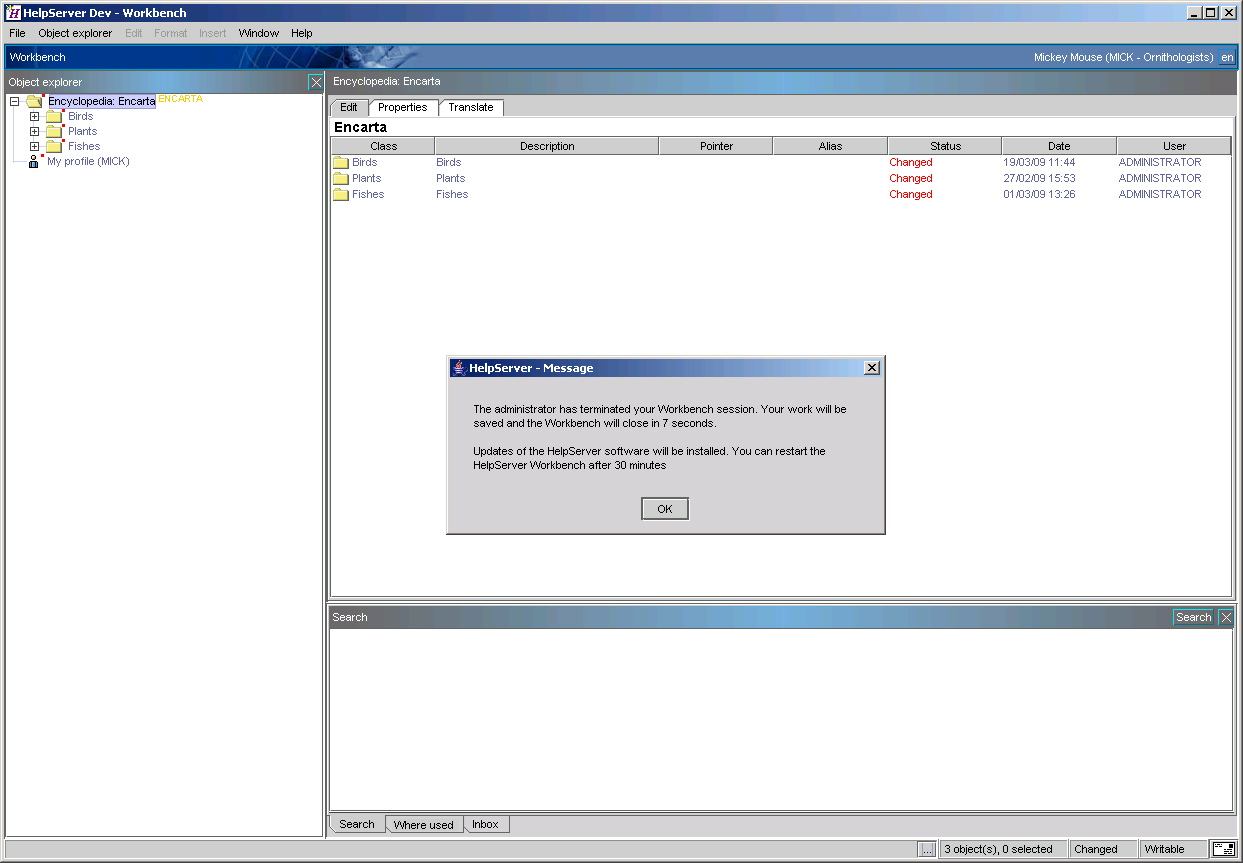This screenshot has height=863, width=1243.
Task: Click the Search button in the Search panel
Action: [1193, 617]
